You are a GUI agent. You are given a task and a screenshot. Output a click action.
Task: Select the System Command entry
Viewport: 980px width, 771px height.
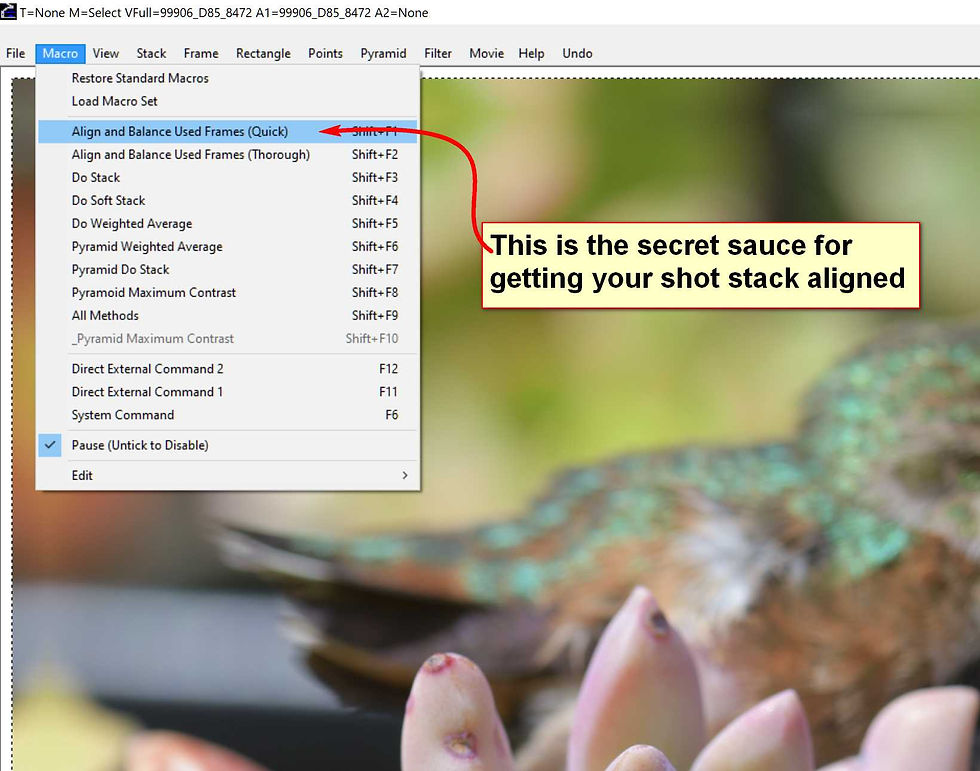point(228,415)
